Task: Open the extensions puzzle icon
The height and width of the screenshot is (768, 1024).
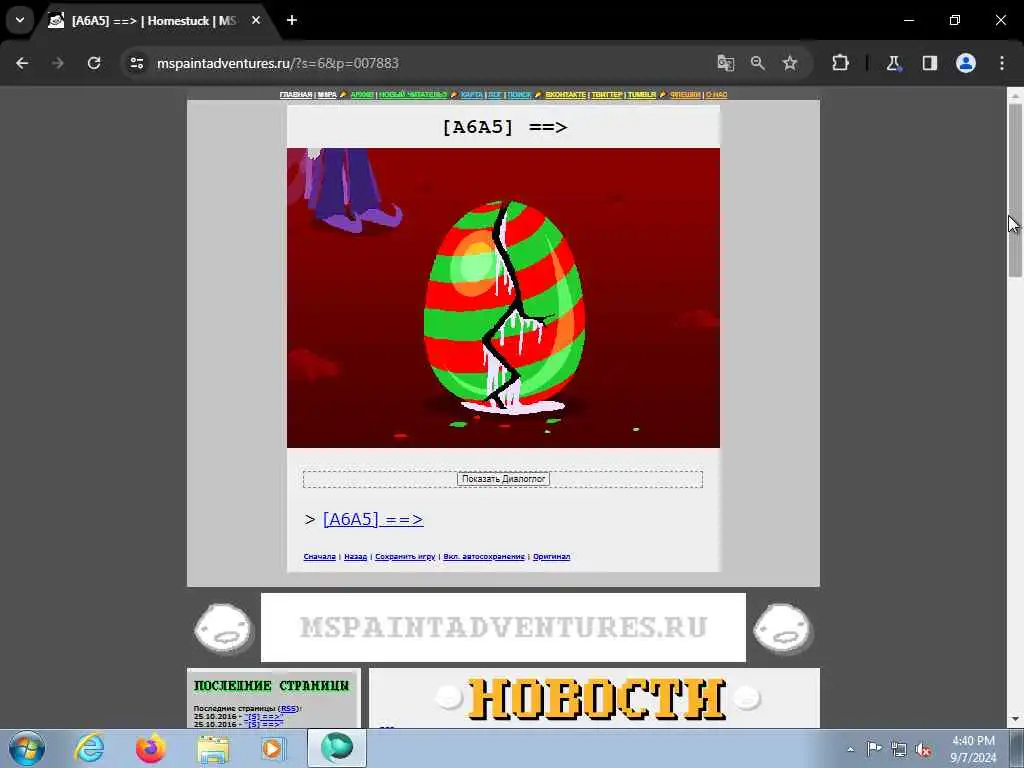Action: [x=840, y=63]
